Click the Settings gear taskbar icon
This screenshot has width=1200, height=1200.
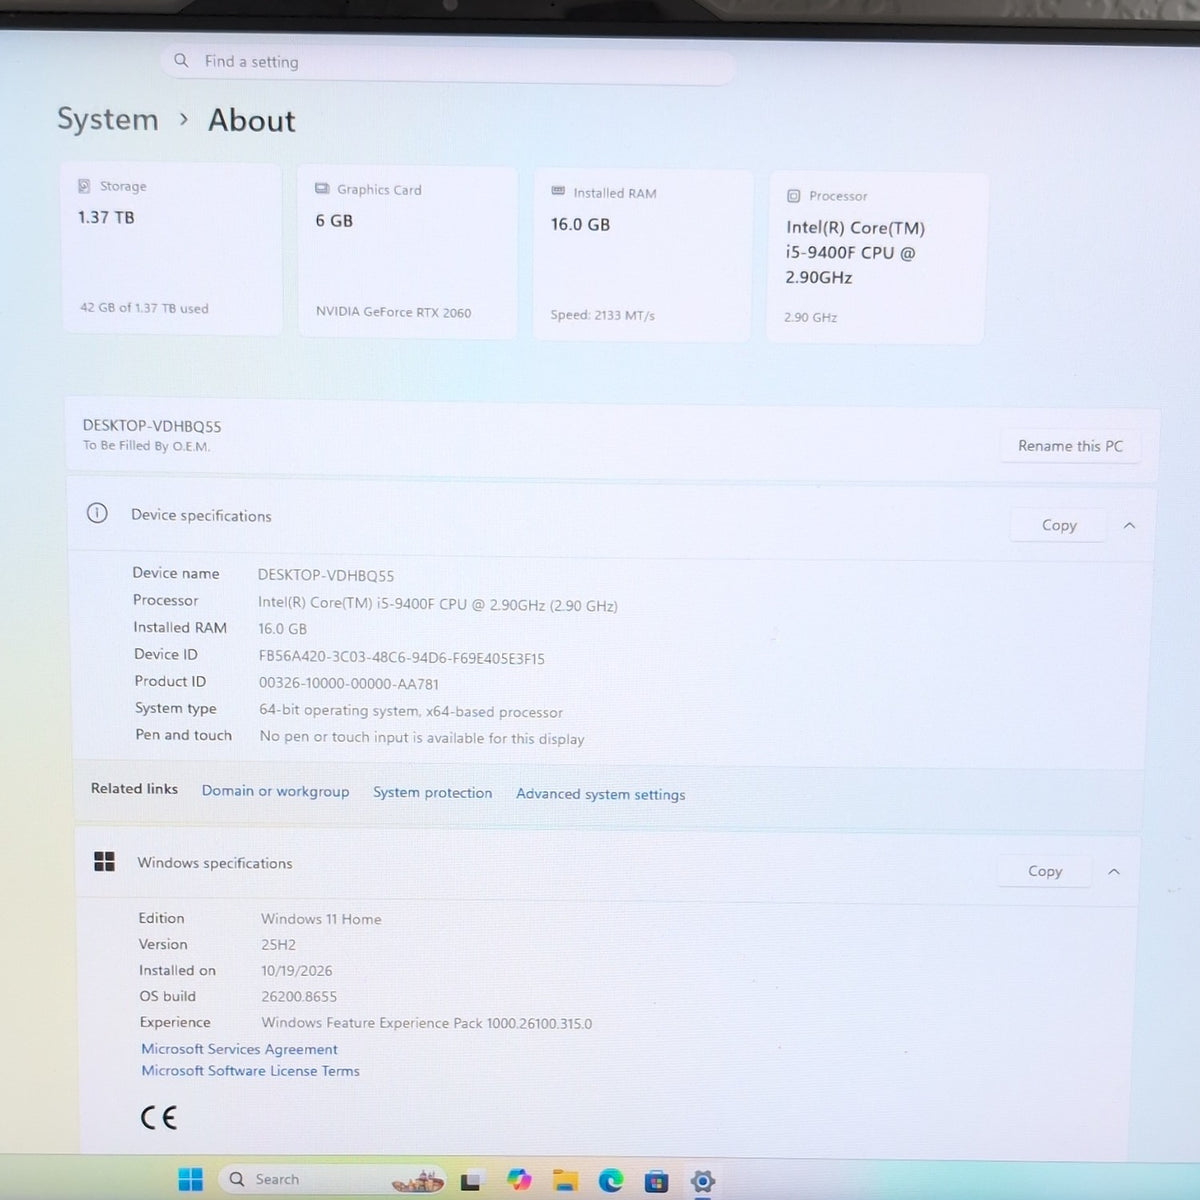pos(703,1182)
